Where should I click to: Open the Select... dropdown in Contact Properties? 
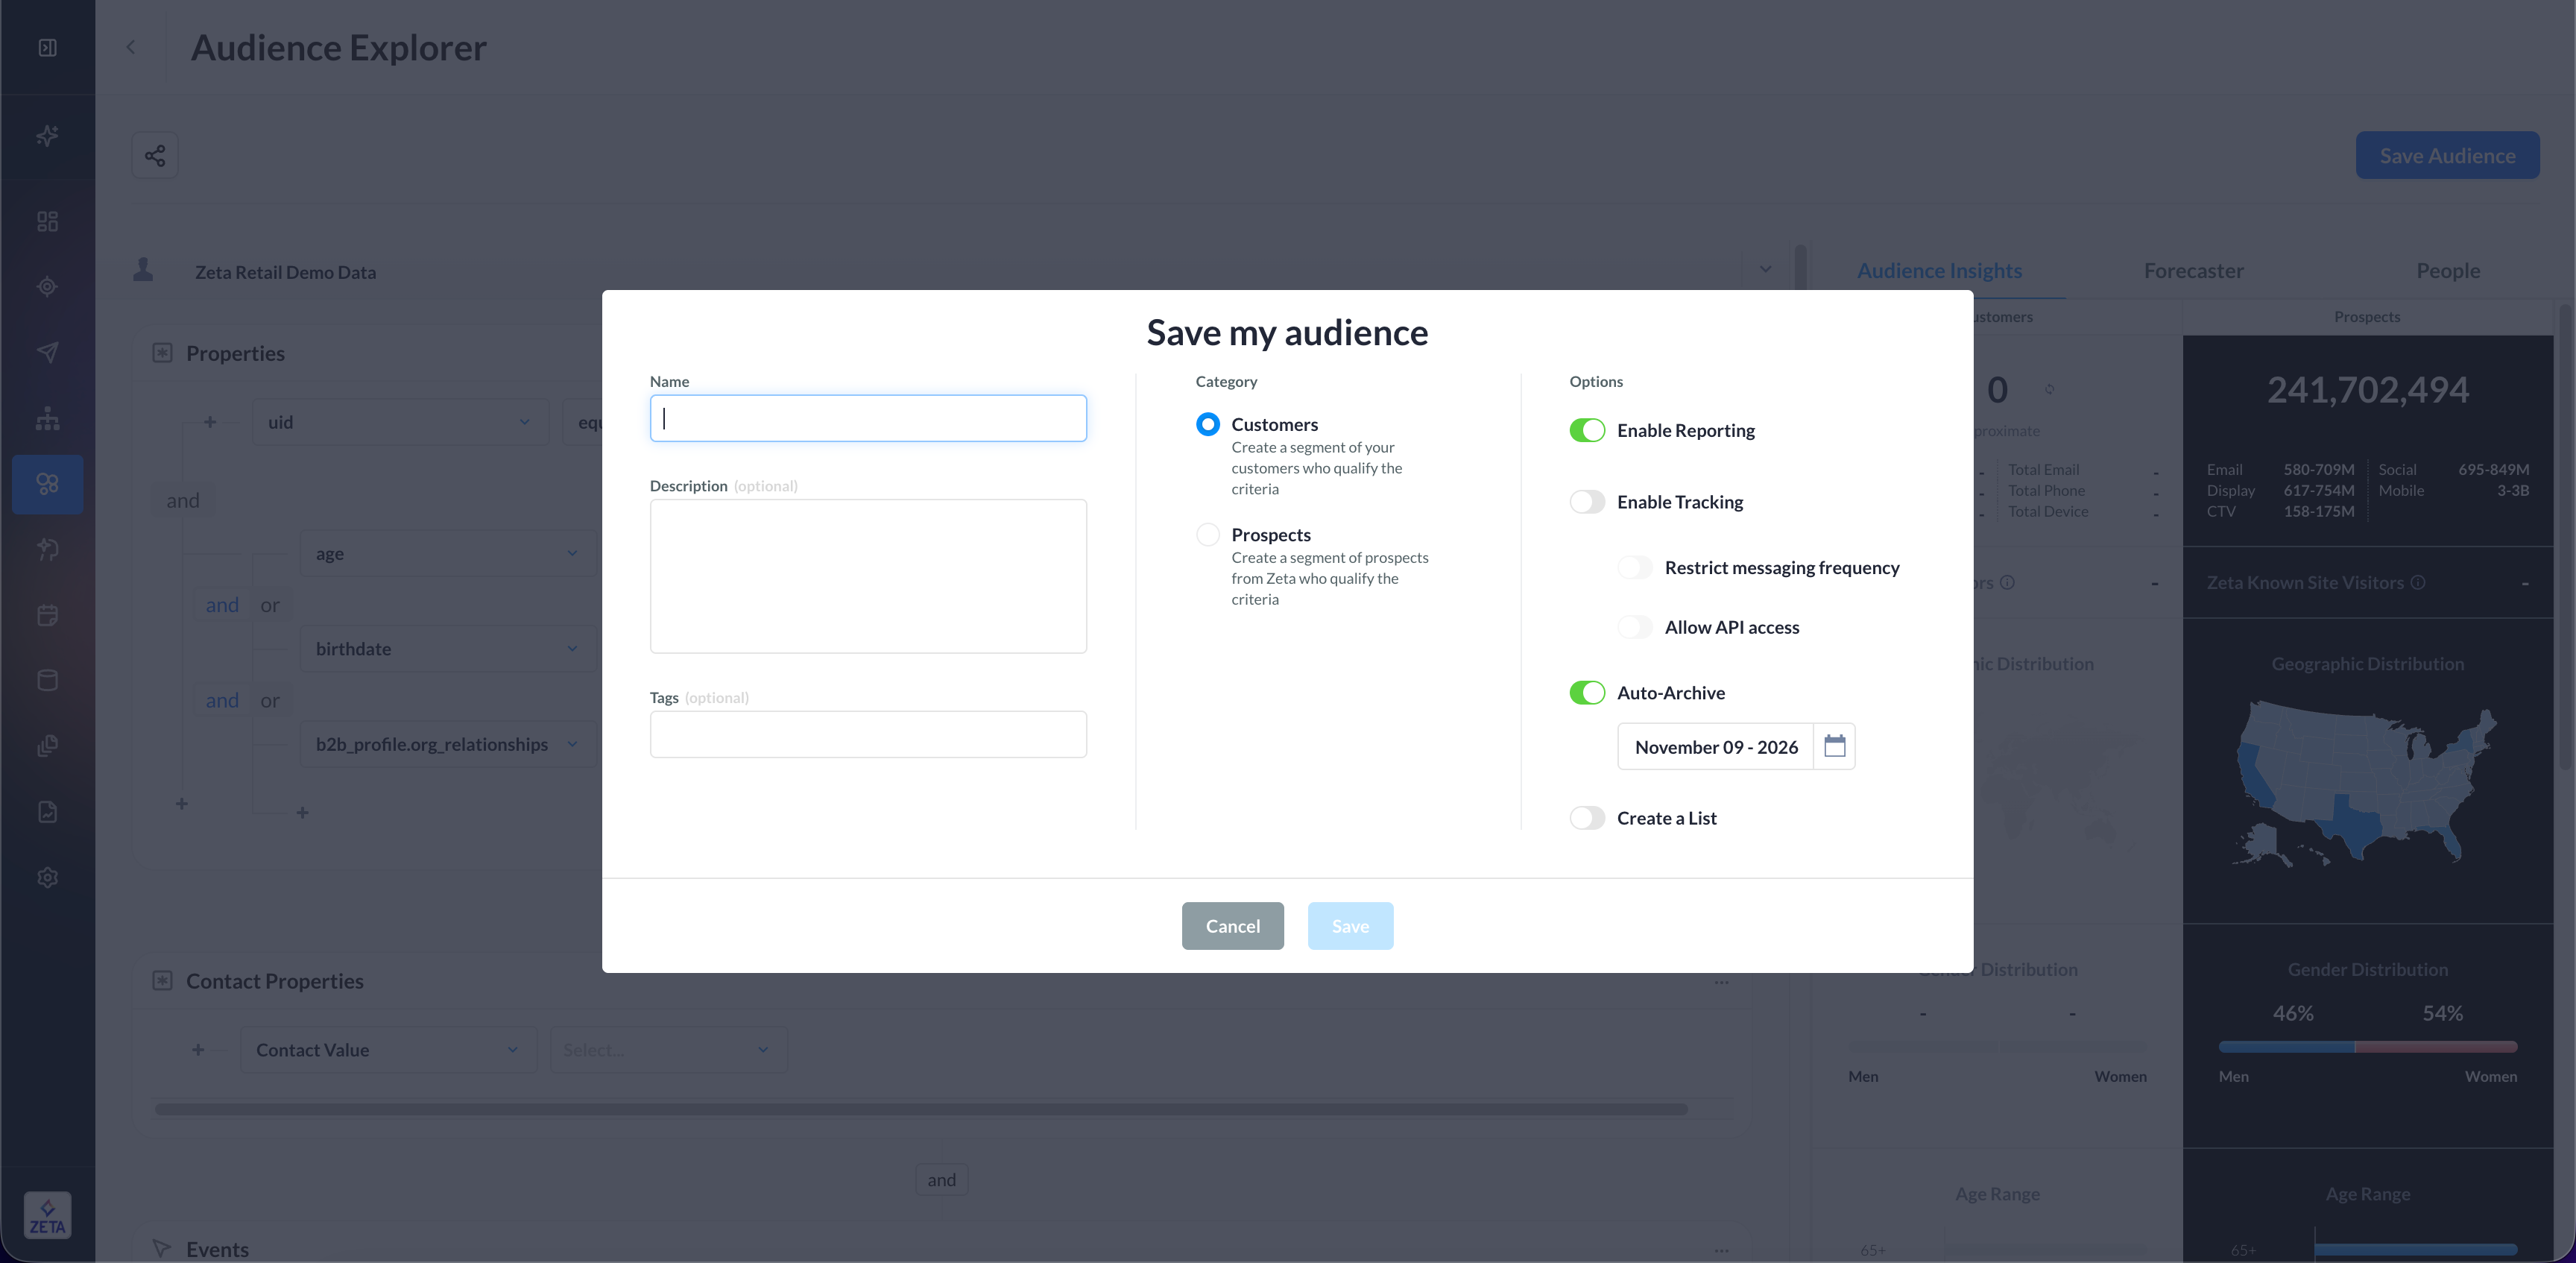668,1050
